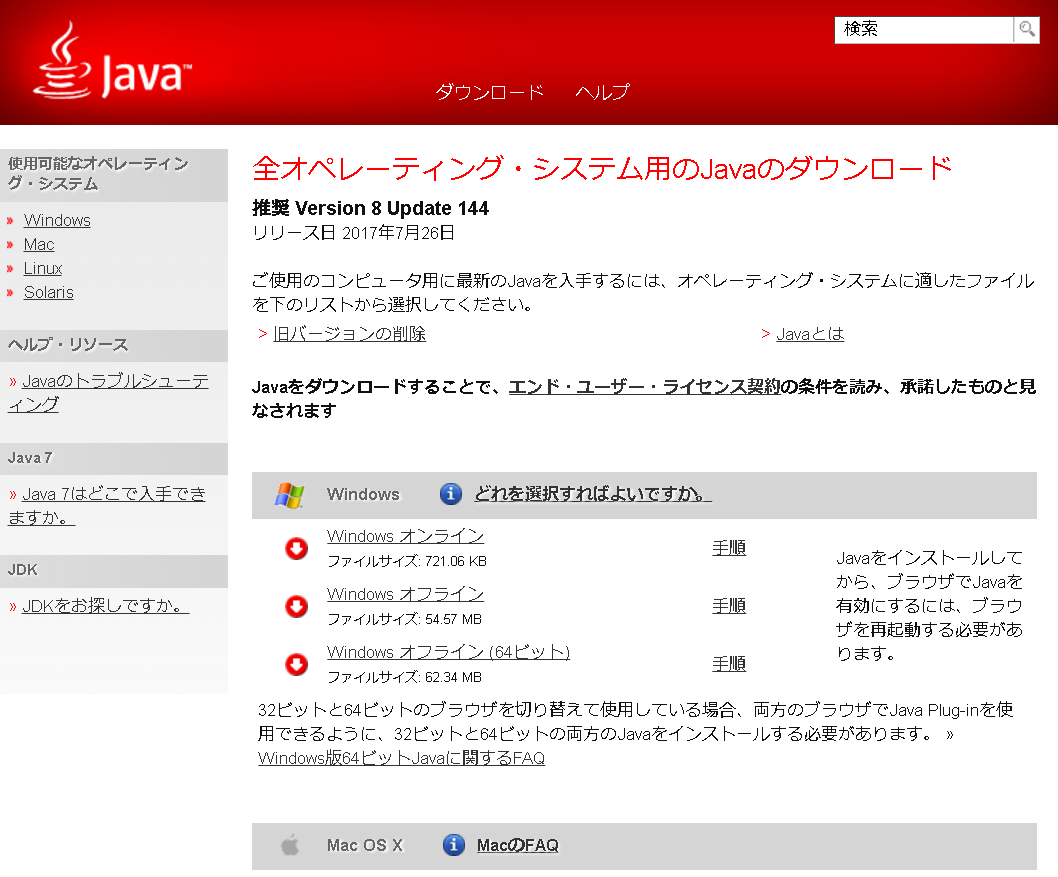Select Linux in the sidebar
Screen dimensions: 1058x877
[x=43, y=268]
